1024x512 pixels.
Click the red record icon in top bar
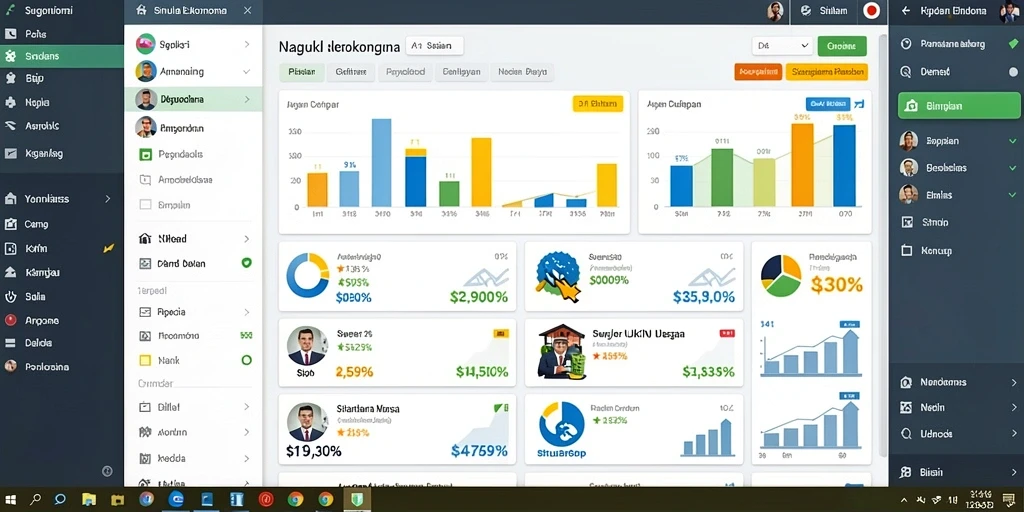pyautogui.click(x=871, y=10)
